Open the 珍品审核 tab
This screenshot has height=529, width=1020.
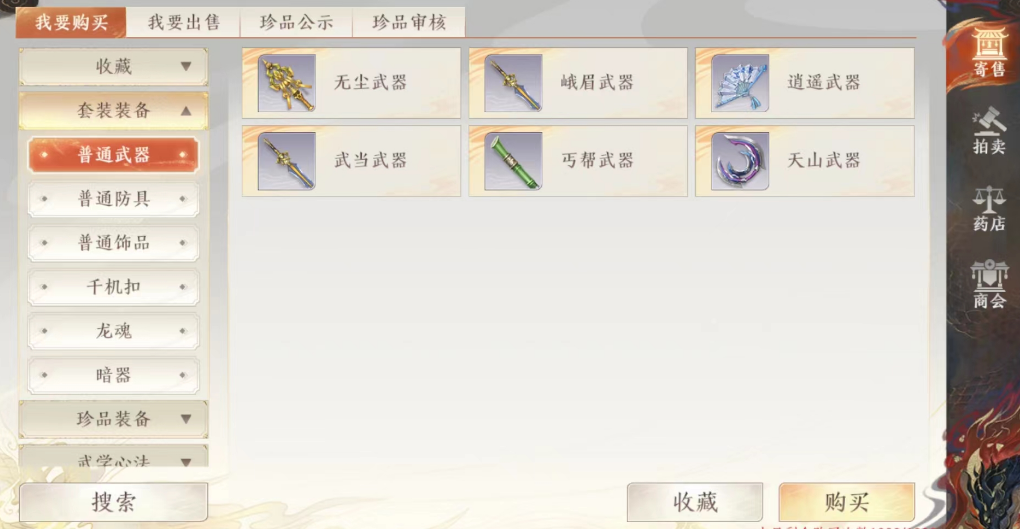pyautogui.click(x=409, y=22)
